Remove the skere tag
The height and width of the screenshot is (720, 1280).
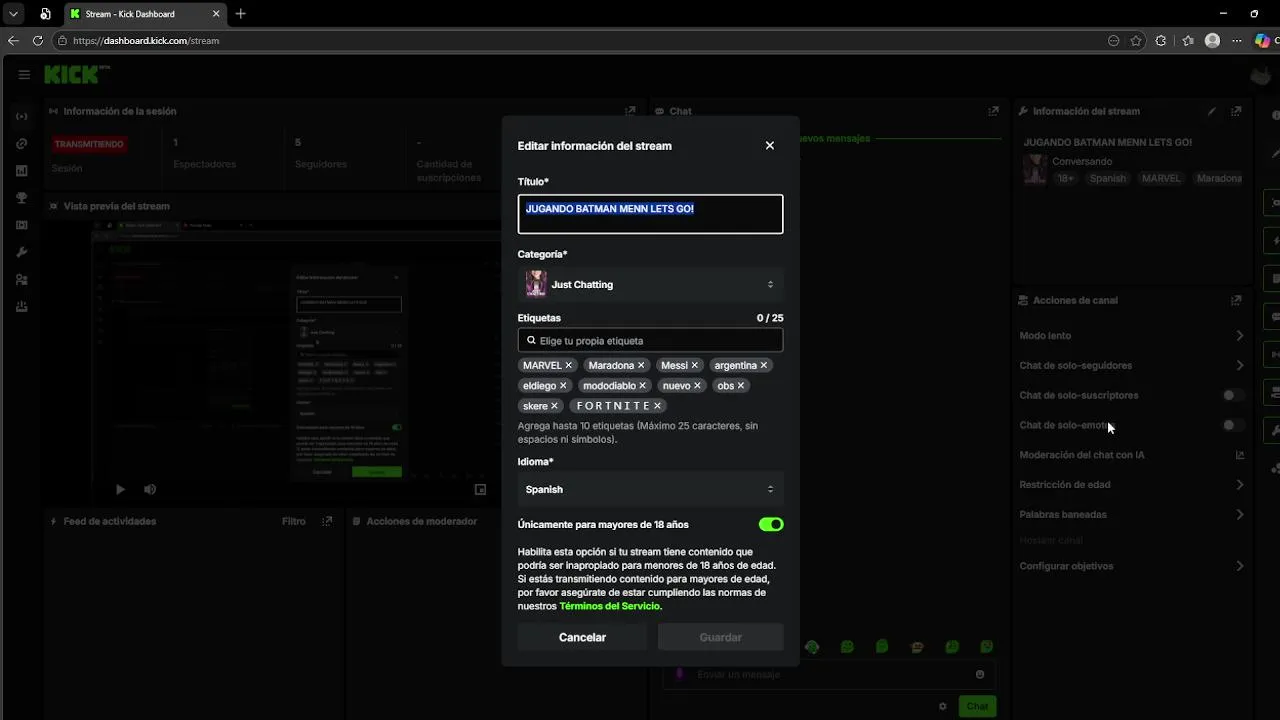click(555, 406)
